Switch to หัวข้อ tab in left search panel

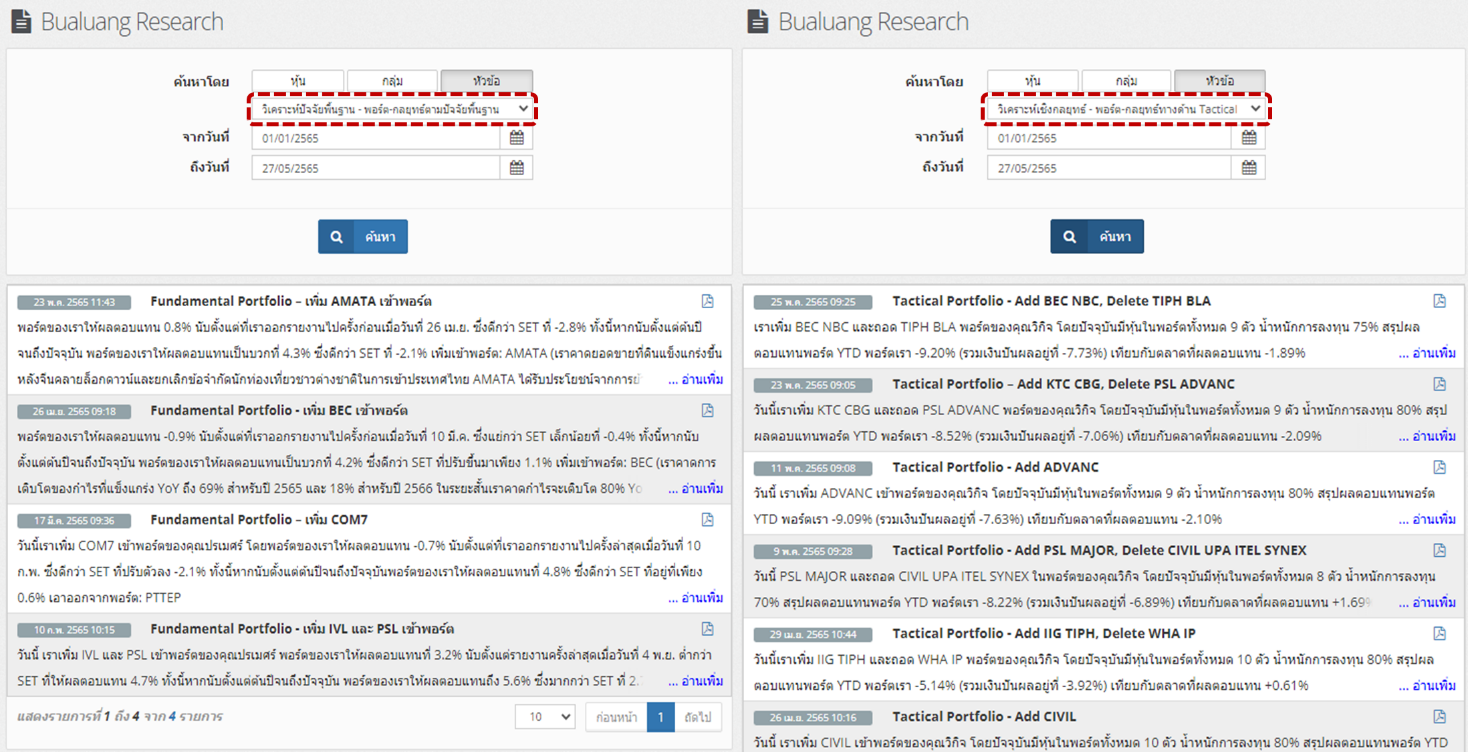pos(487,81)
